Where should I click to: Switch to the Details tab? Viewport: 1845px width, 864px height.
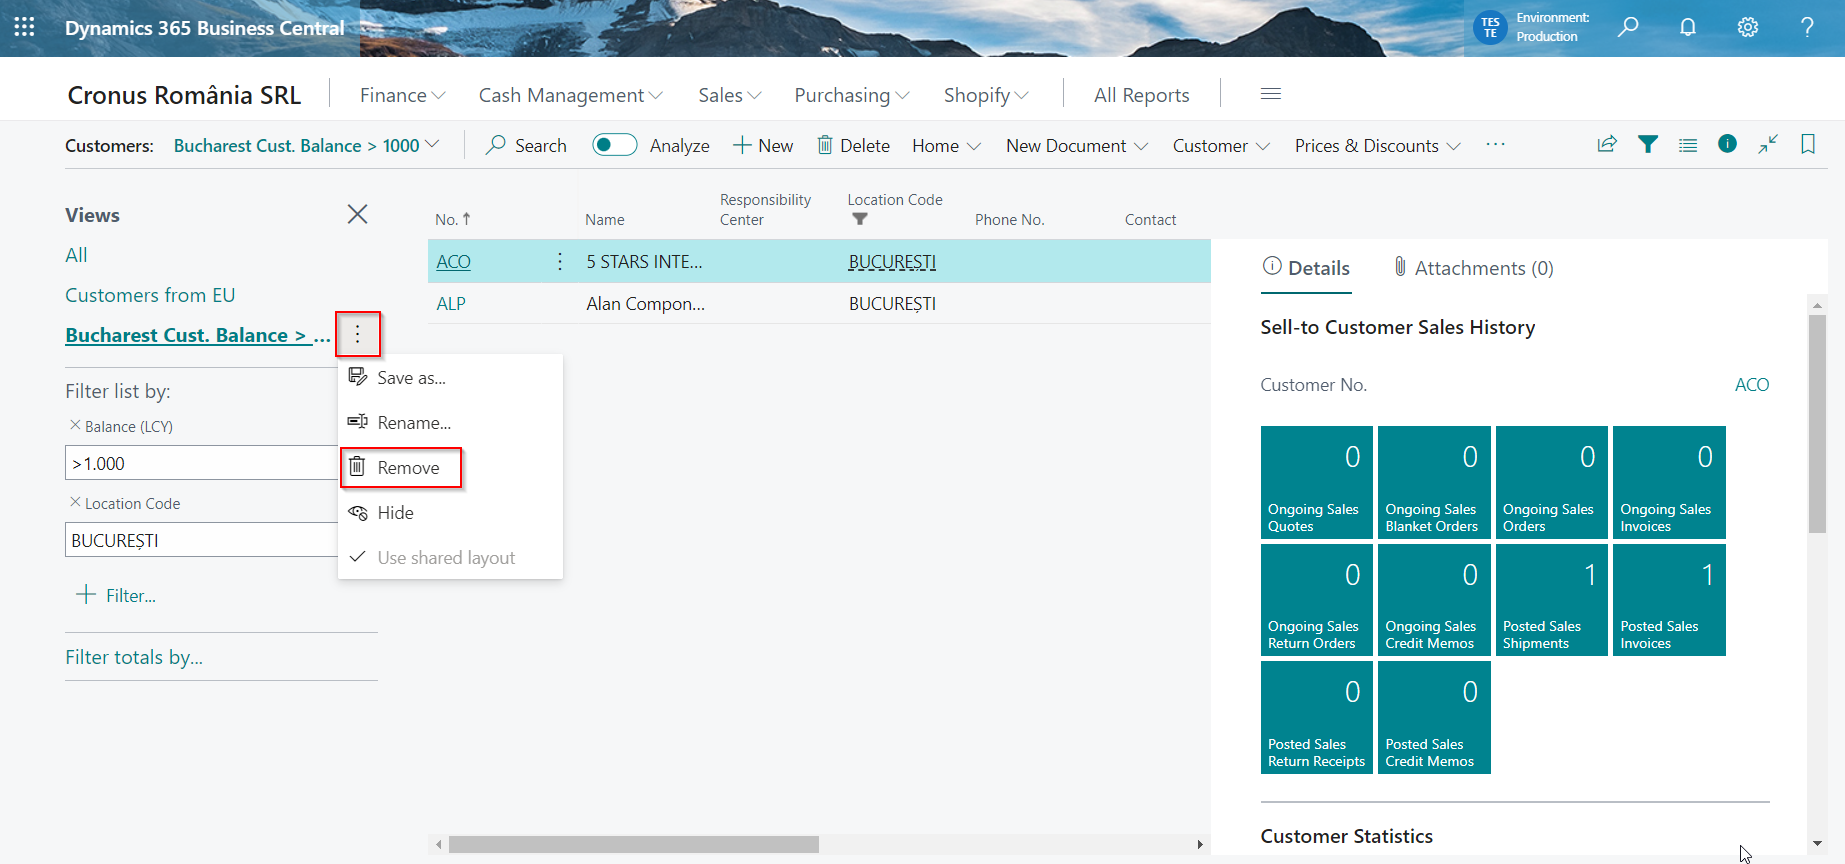click(1306, 267)
